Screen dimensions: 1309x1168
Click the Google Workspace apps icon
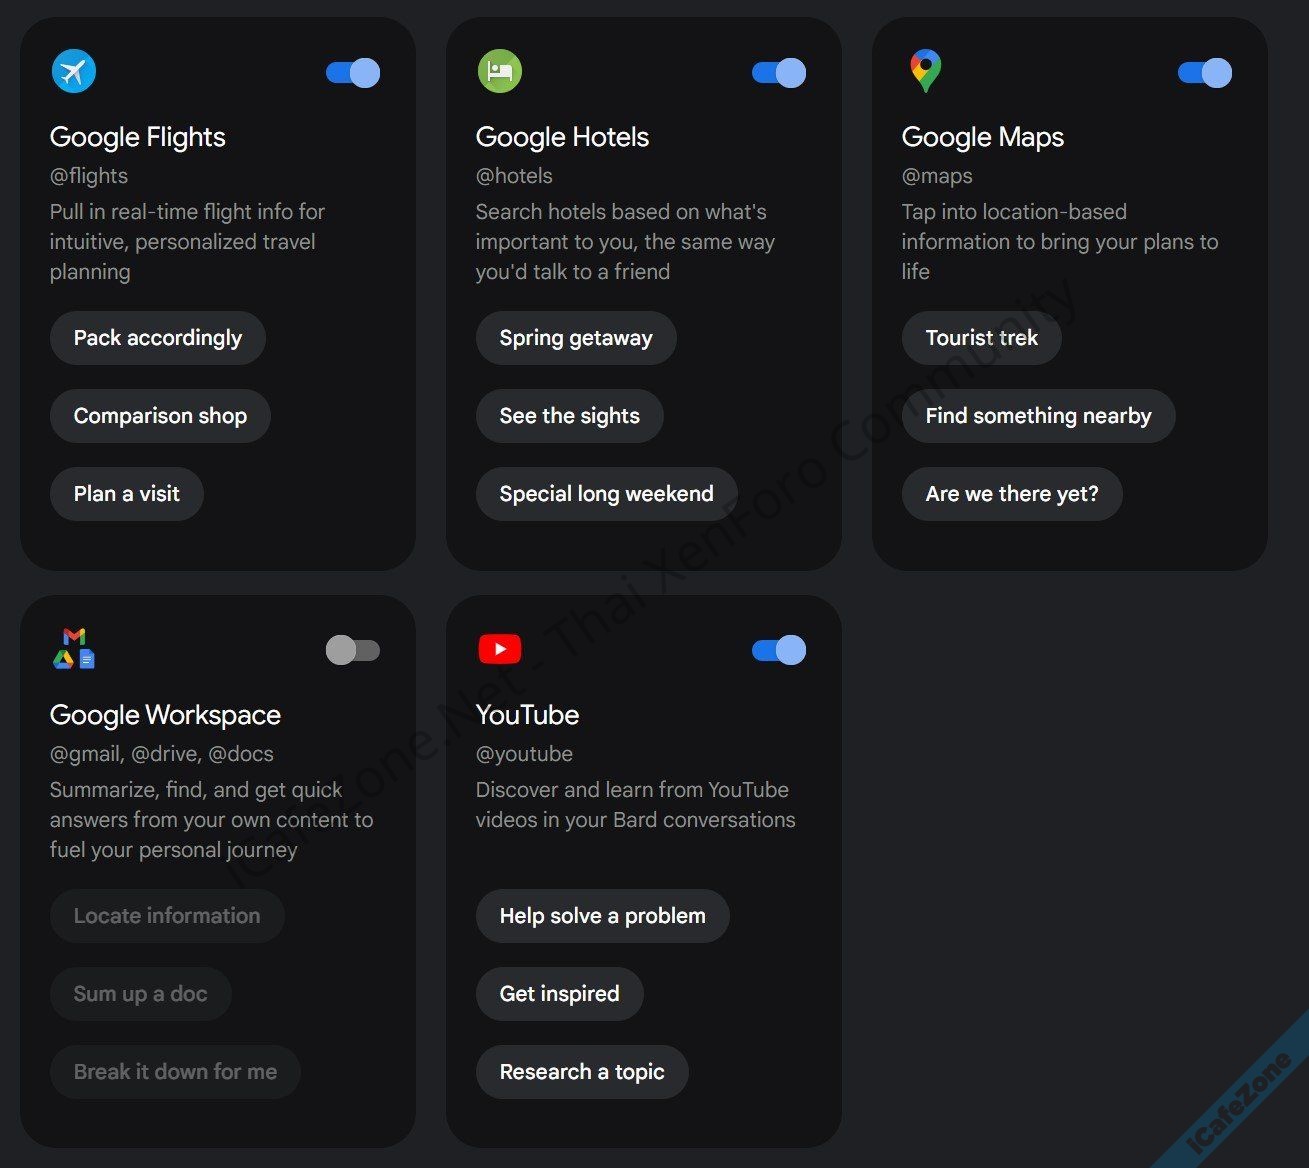(74, 649)
